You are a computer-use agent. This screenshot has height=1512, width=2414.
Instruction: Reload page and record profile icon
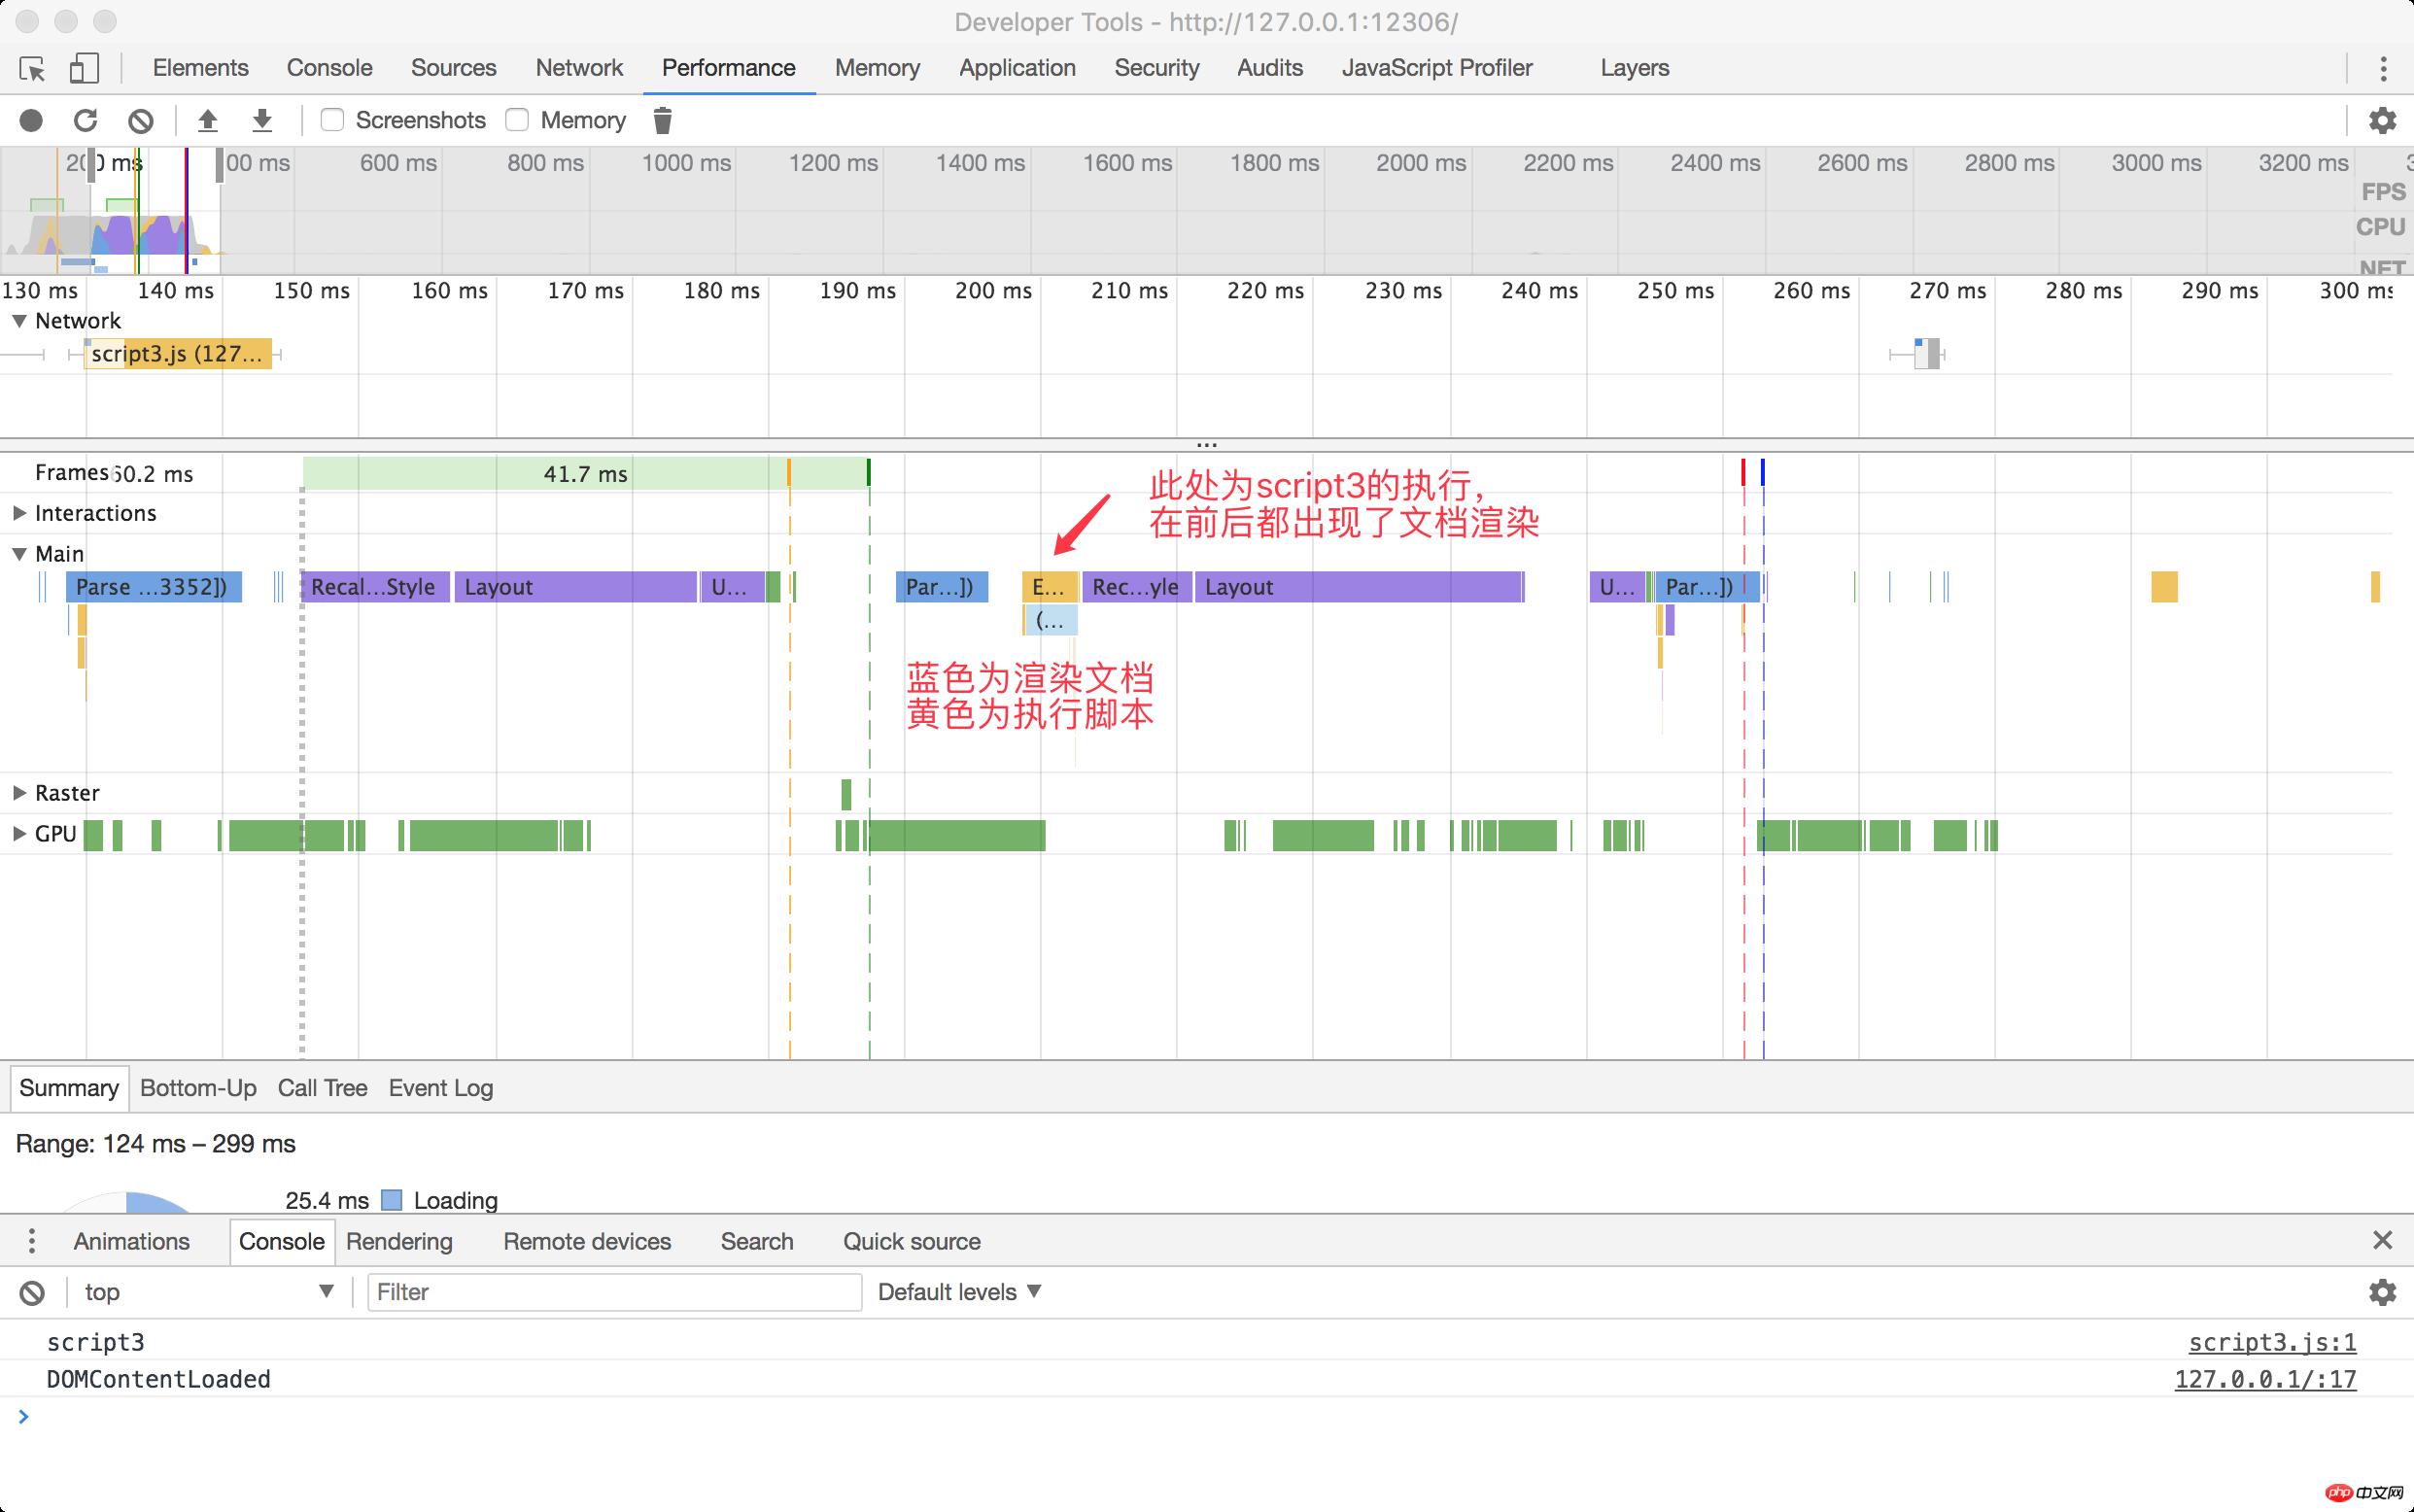click(86, 121)
